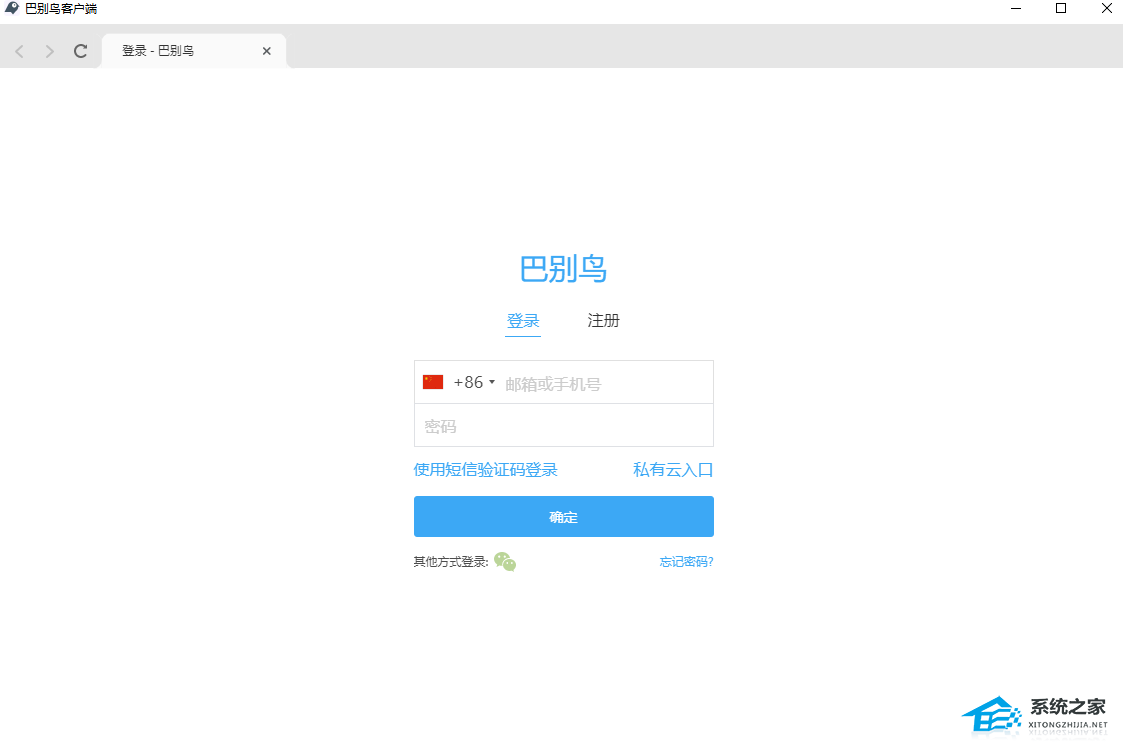Open the 忘记密码? link
Image resolution: width=1123 pixels, height=743 pixels.
click(x=686, y=562)
